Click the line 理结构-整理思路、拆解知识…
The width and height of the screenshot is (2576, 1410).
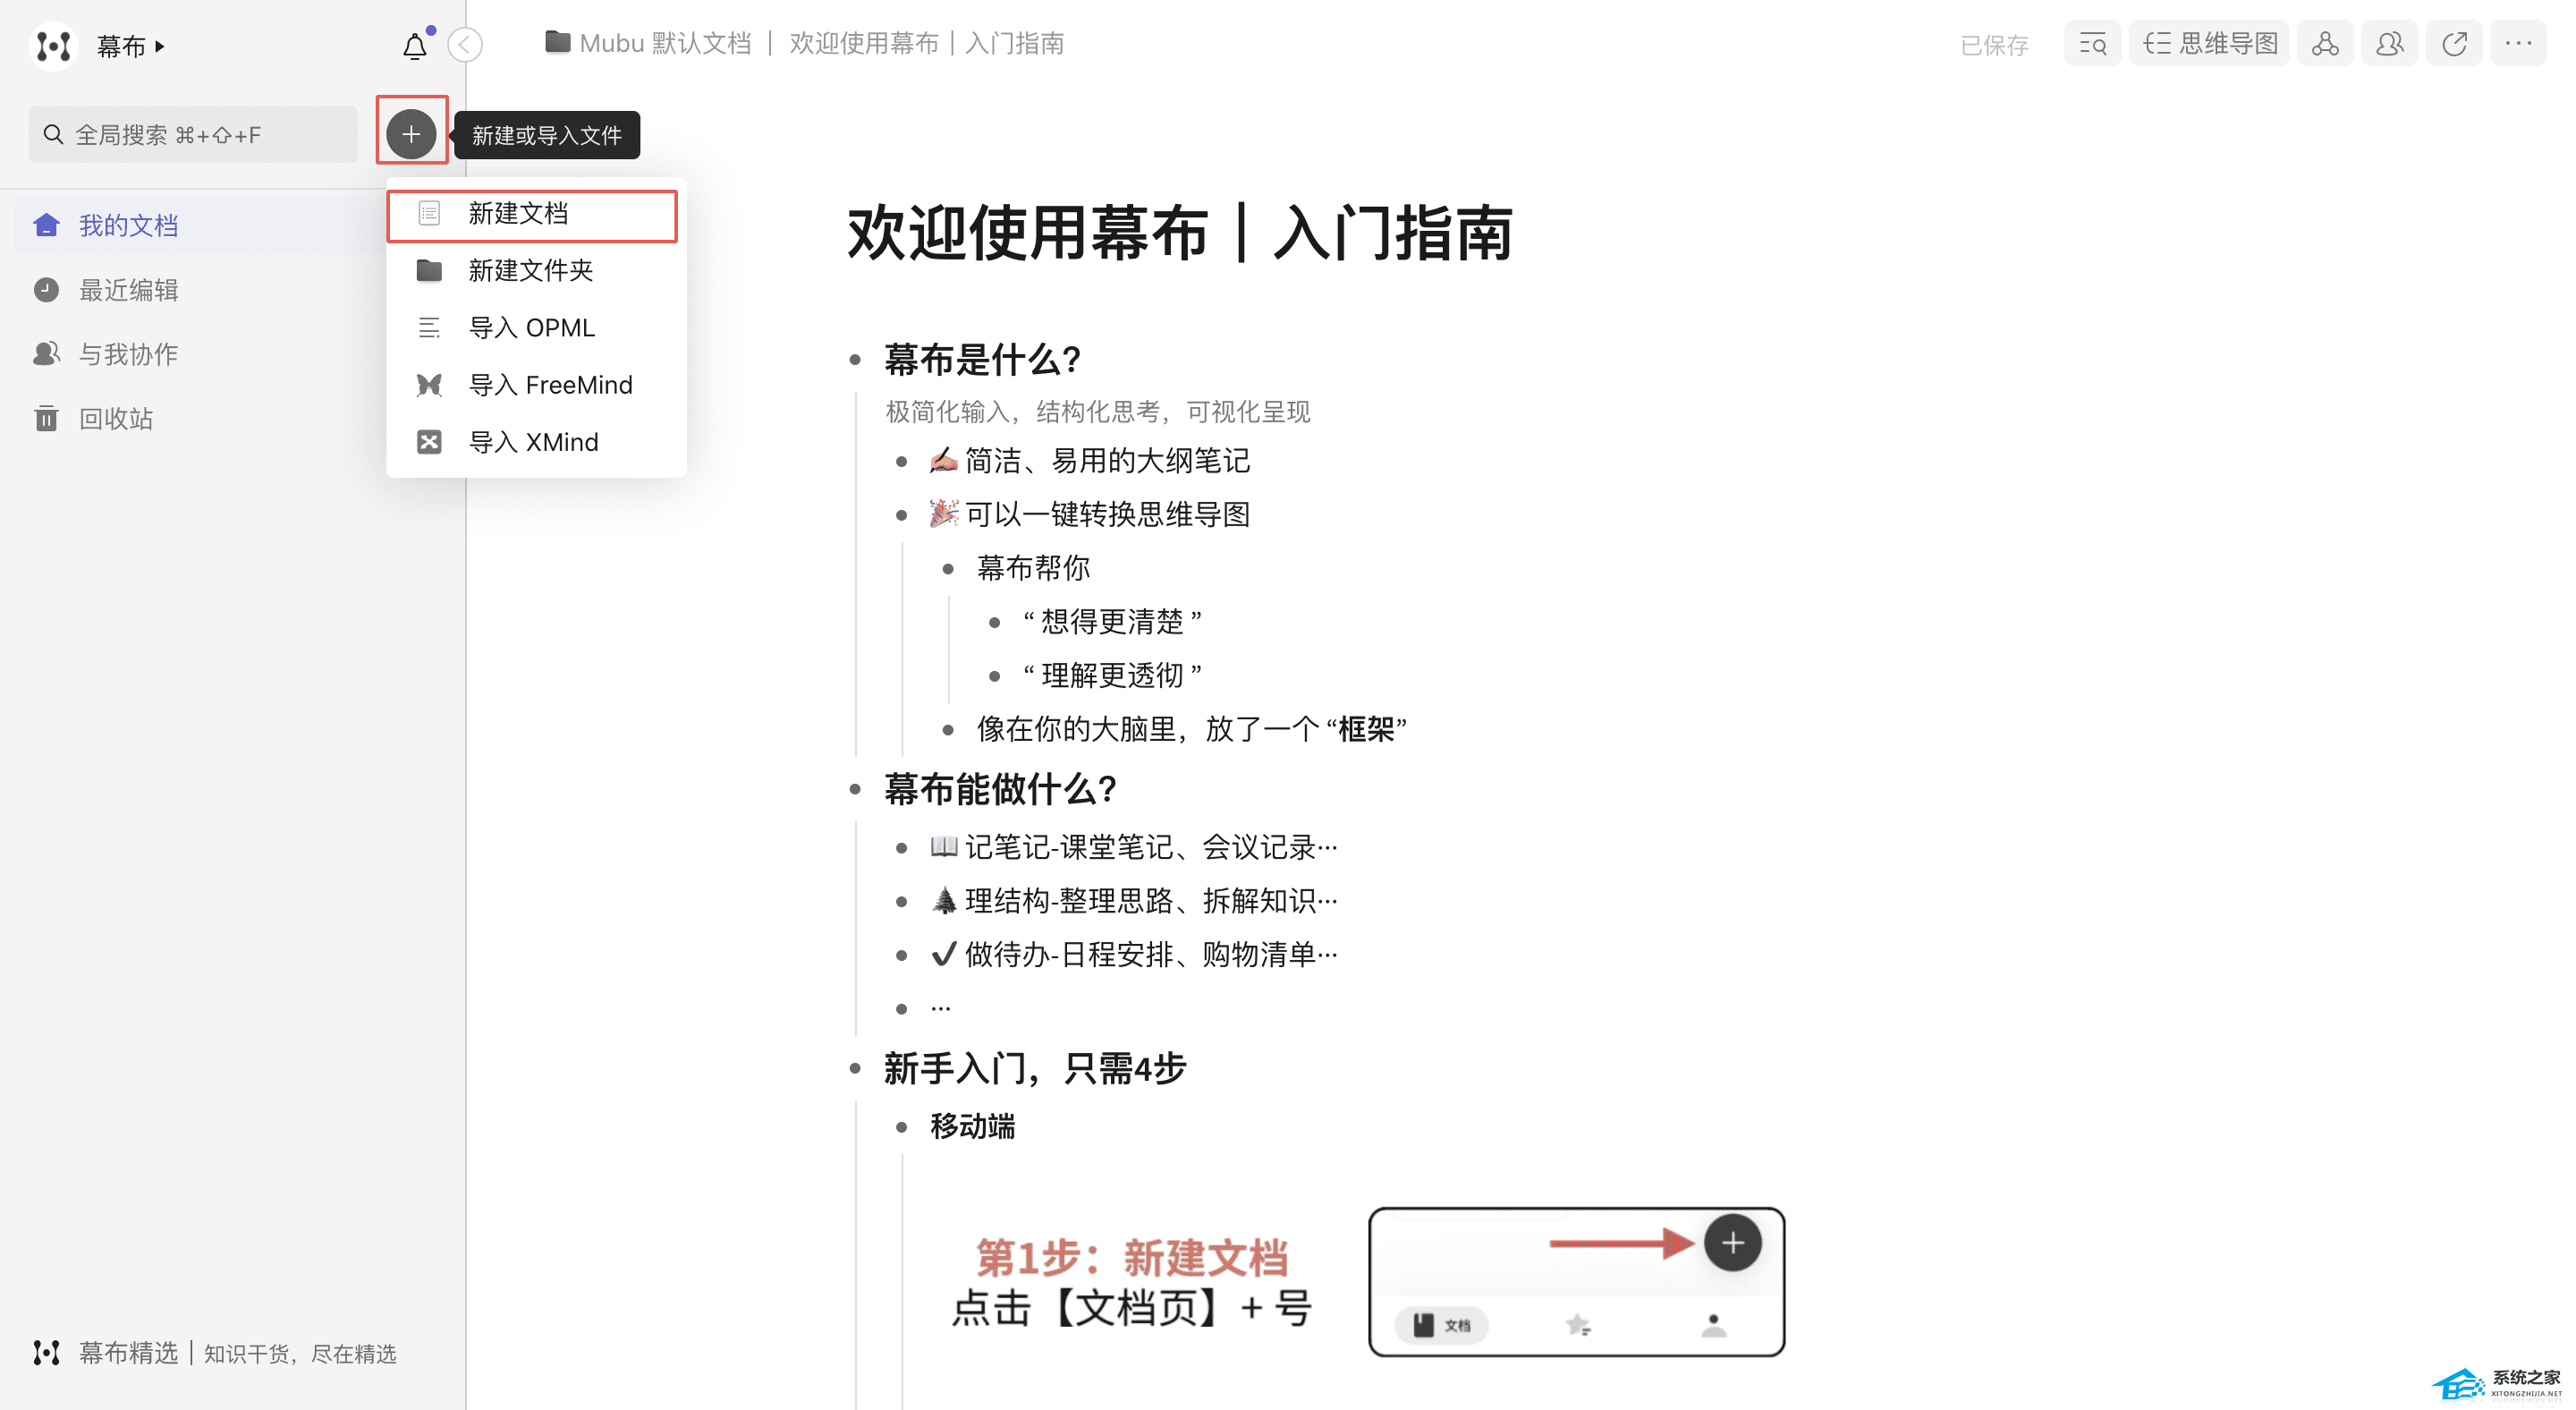pos(1134,901)
